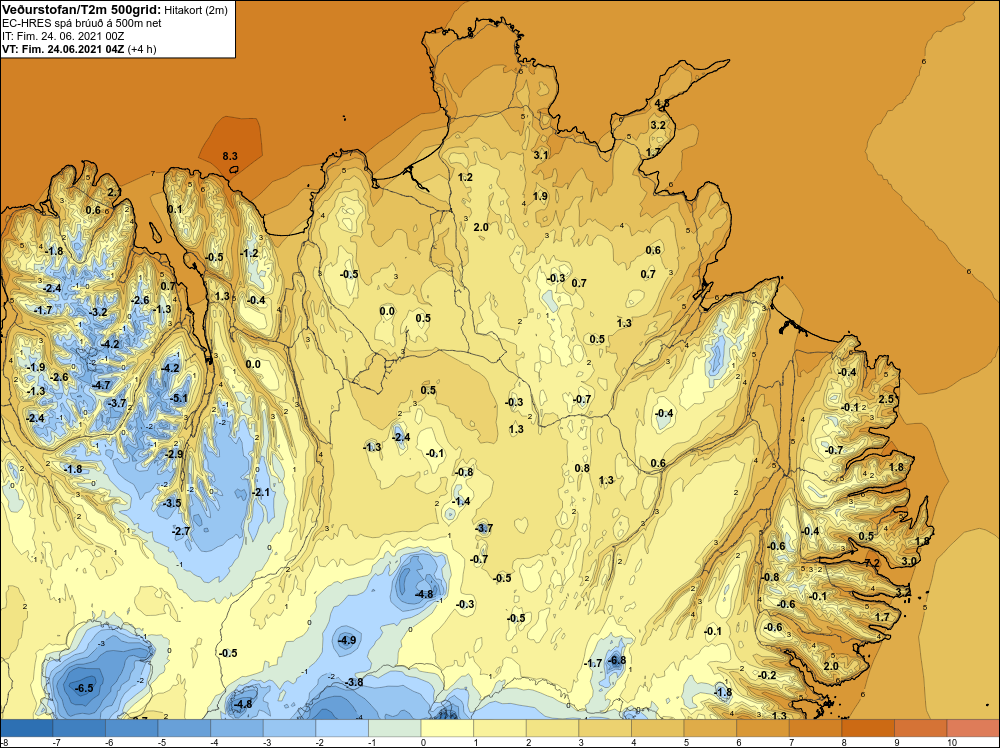This screenshot has height=748, width=1000.
Task: Click the legend swatch right of 10
Action: pyautogui.click(x=973, y=728)
